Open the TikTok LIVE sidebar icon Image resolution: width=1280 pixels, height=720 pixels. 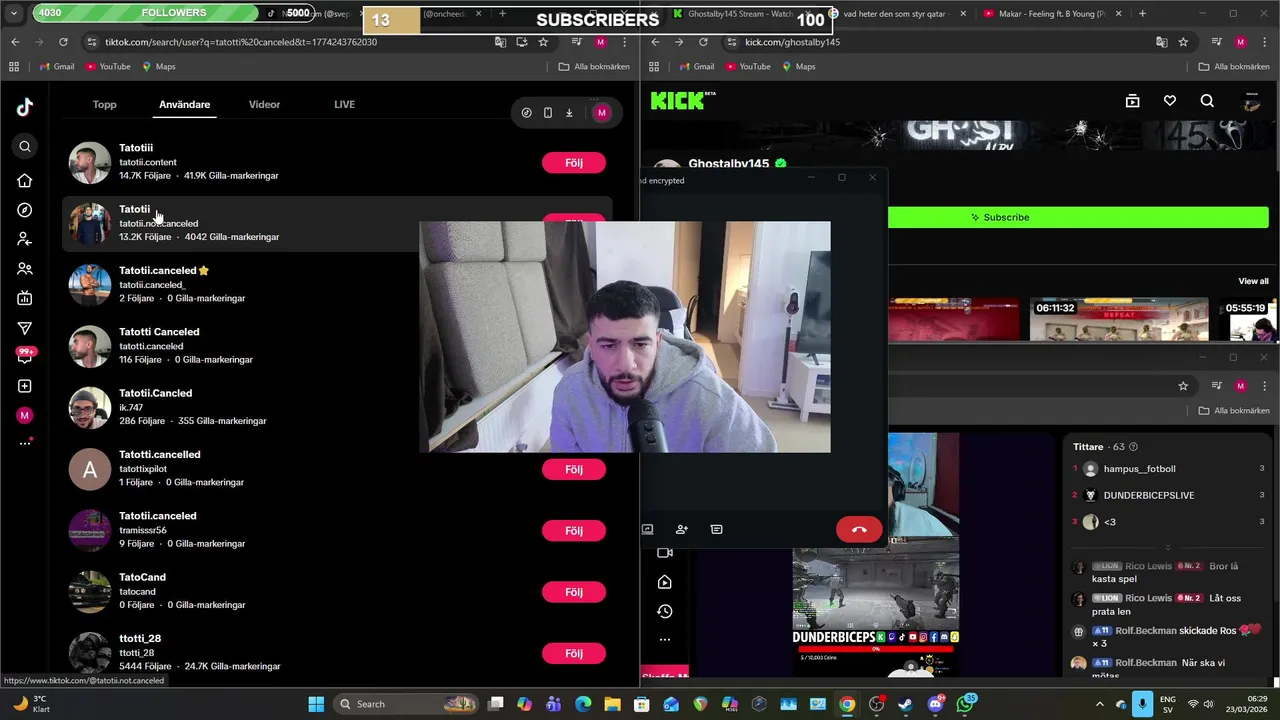pos(25,298)
